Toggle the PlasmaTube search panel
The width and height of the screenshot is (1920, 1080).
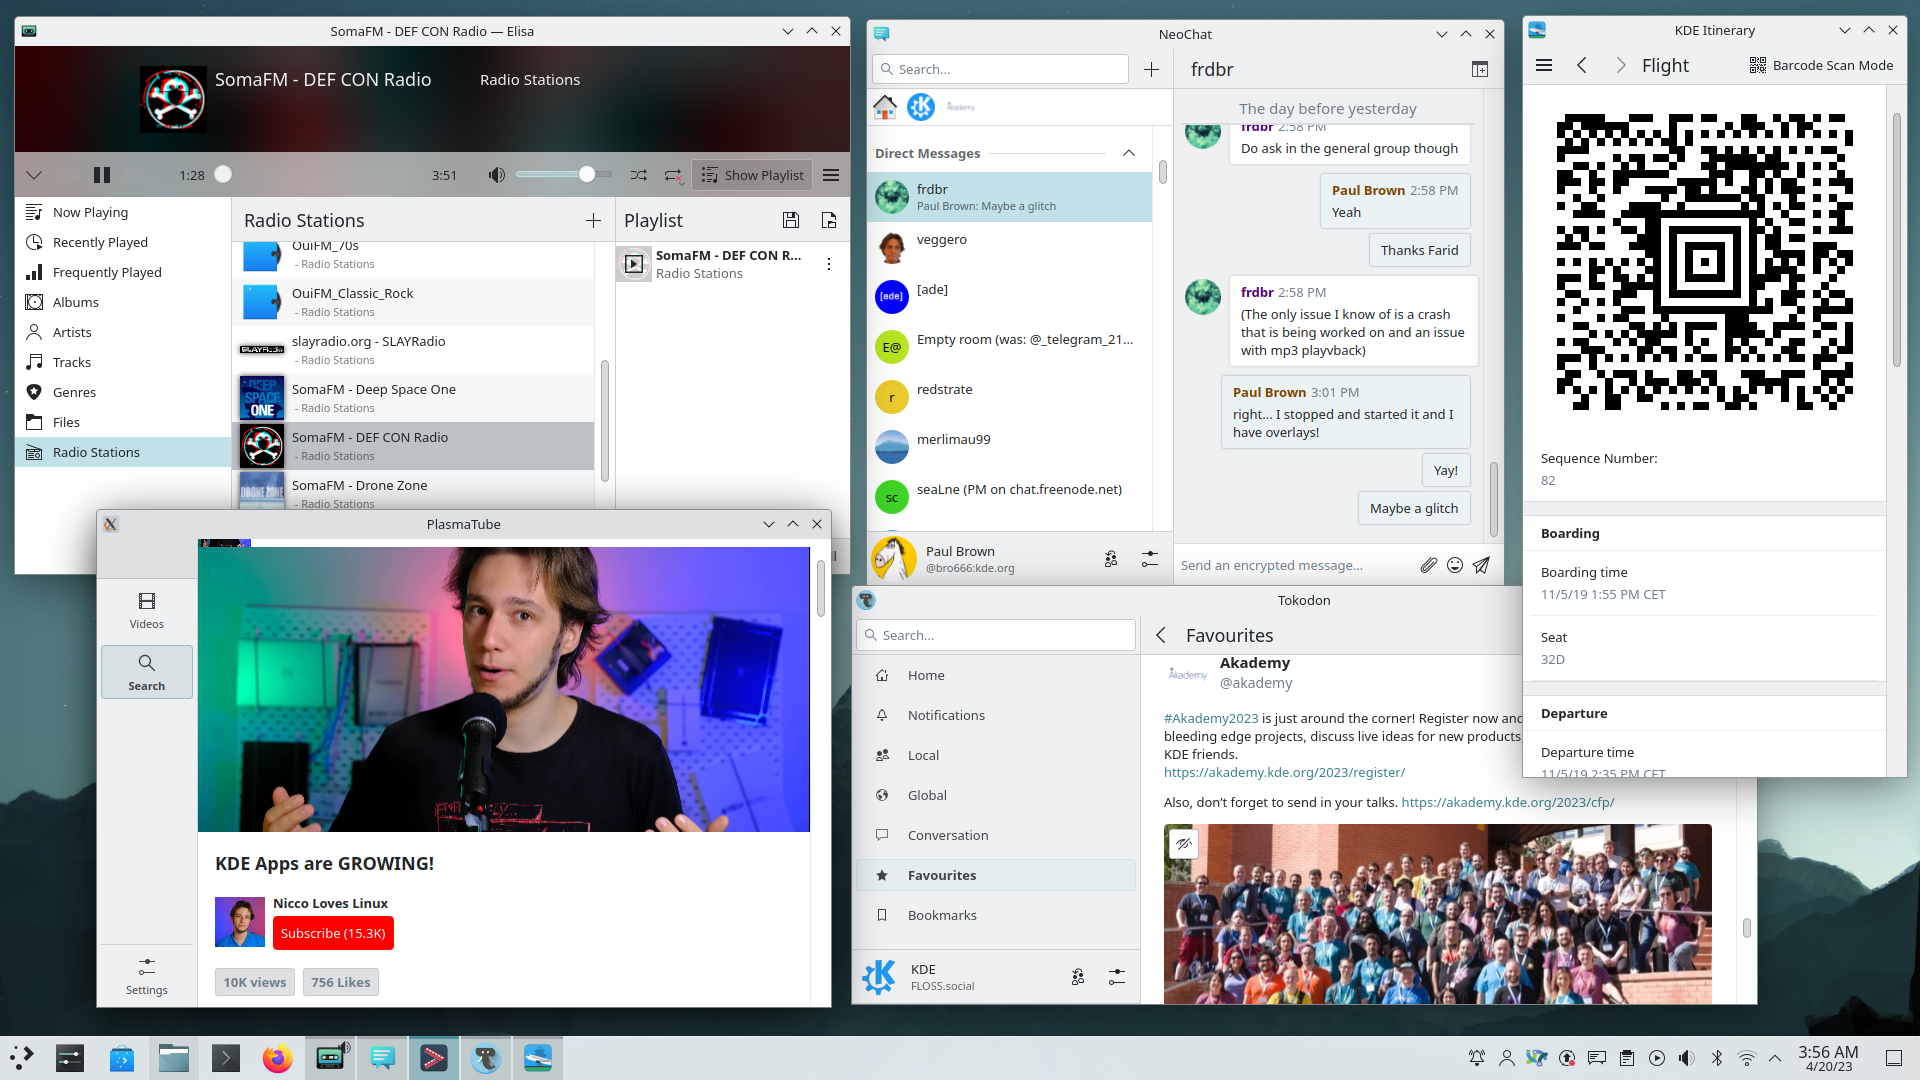[x=145, y=671]
